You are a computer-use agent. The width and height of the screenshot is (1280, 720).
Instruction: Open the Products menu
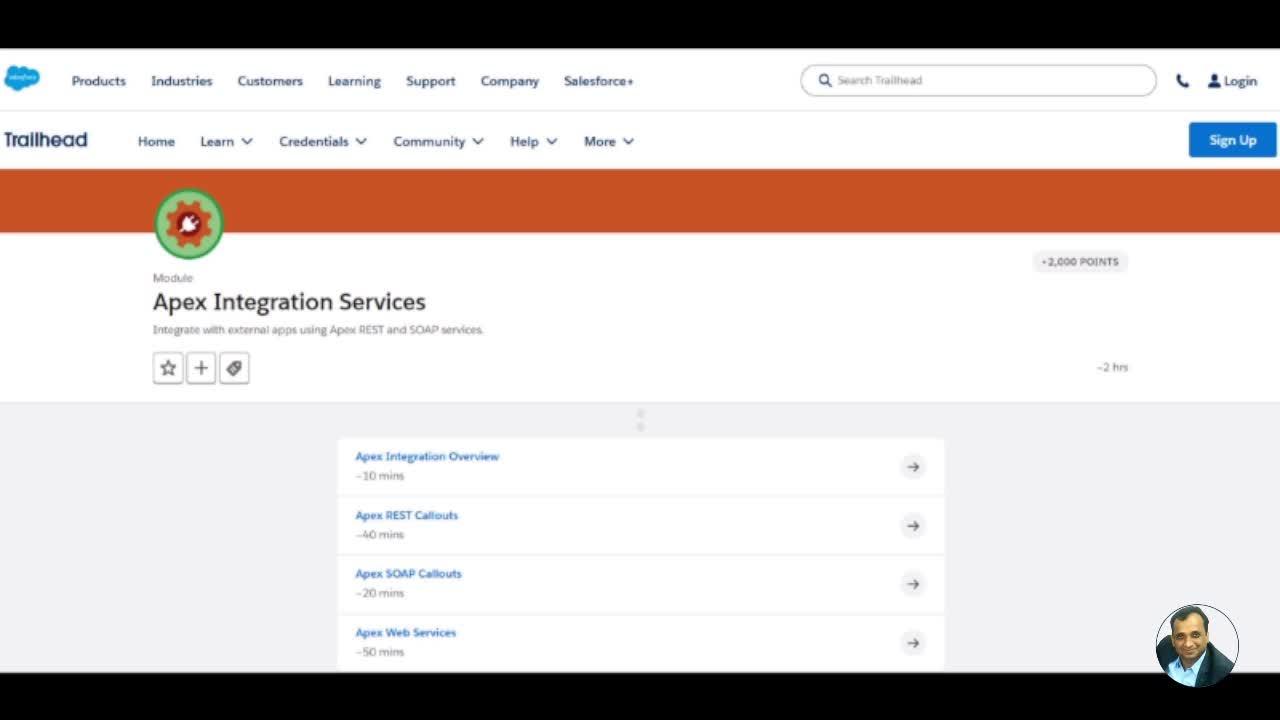coord(99,81)
